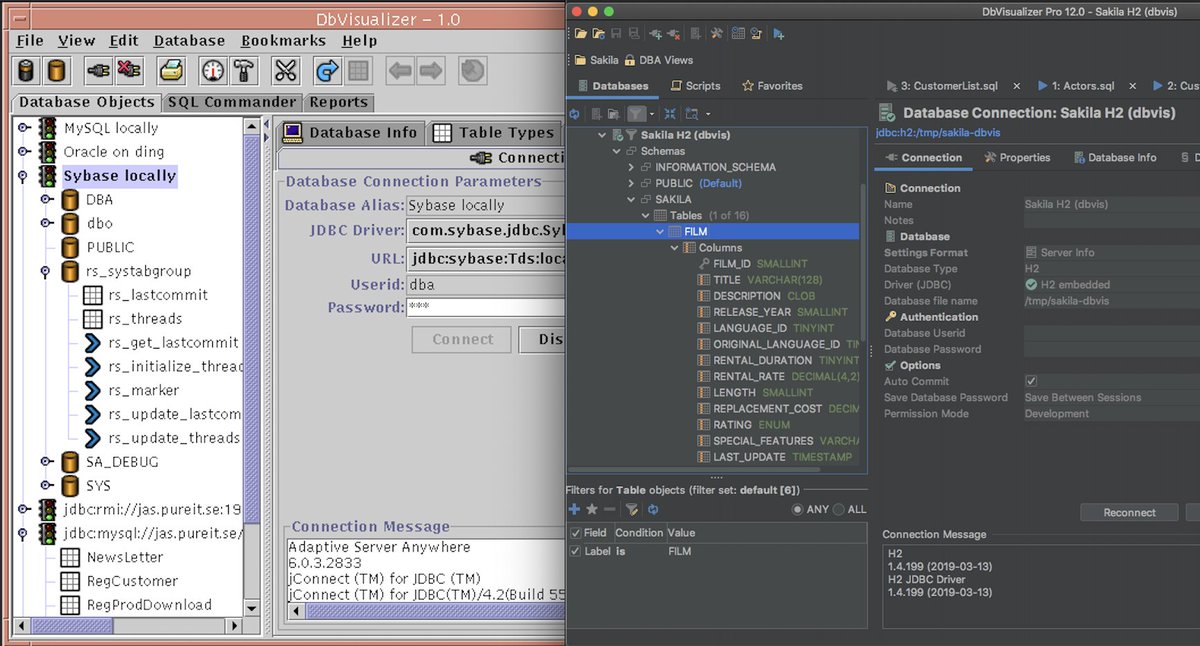
Task: Click the open folder icon in the Pro 12.0 toolbar
Action: (x=580, y=33)
